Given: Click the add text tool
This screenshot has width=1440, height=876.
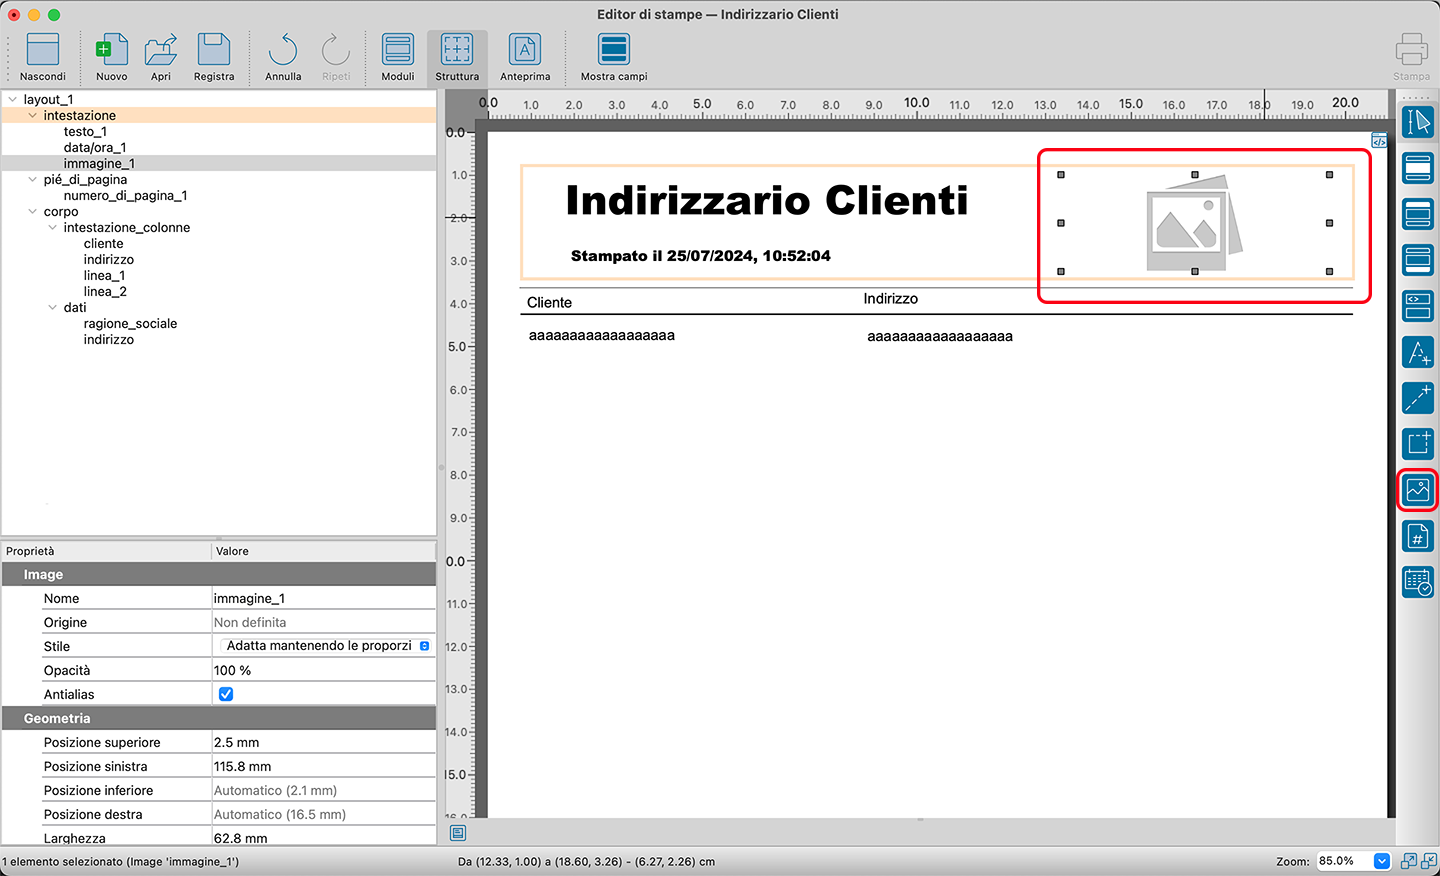Looking at the screenshot, I should tap(1417, 352).
